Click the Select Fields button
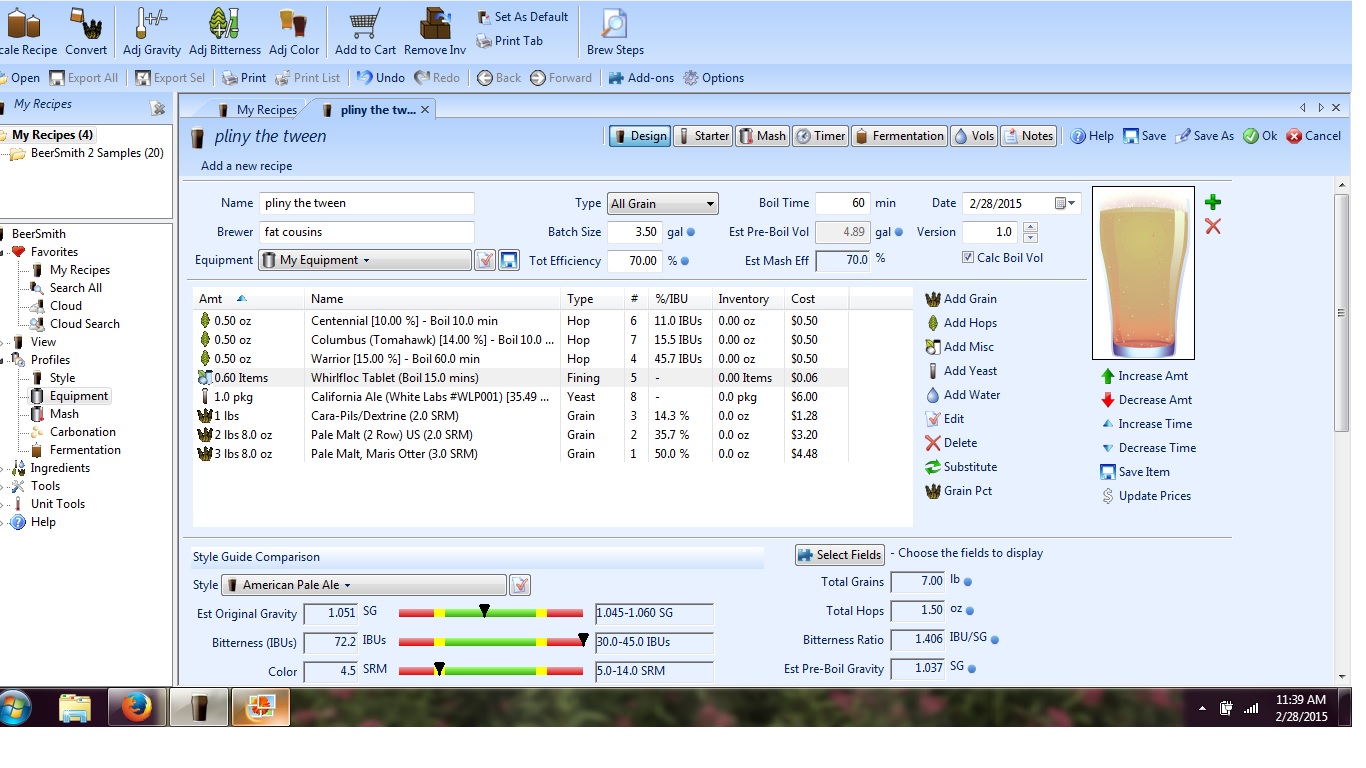The image size is (1366, 768). coord(840,555)
